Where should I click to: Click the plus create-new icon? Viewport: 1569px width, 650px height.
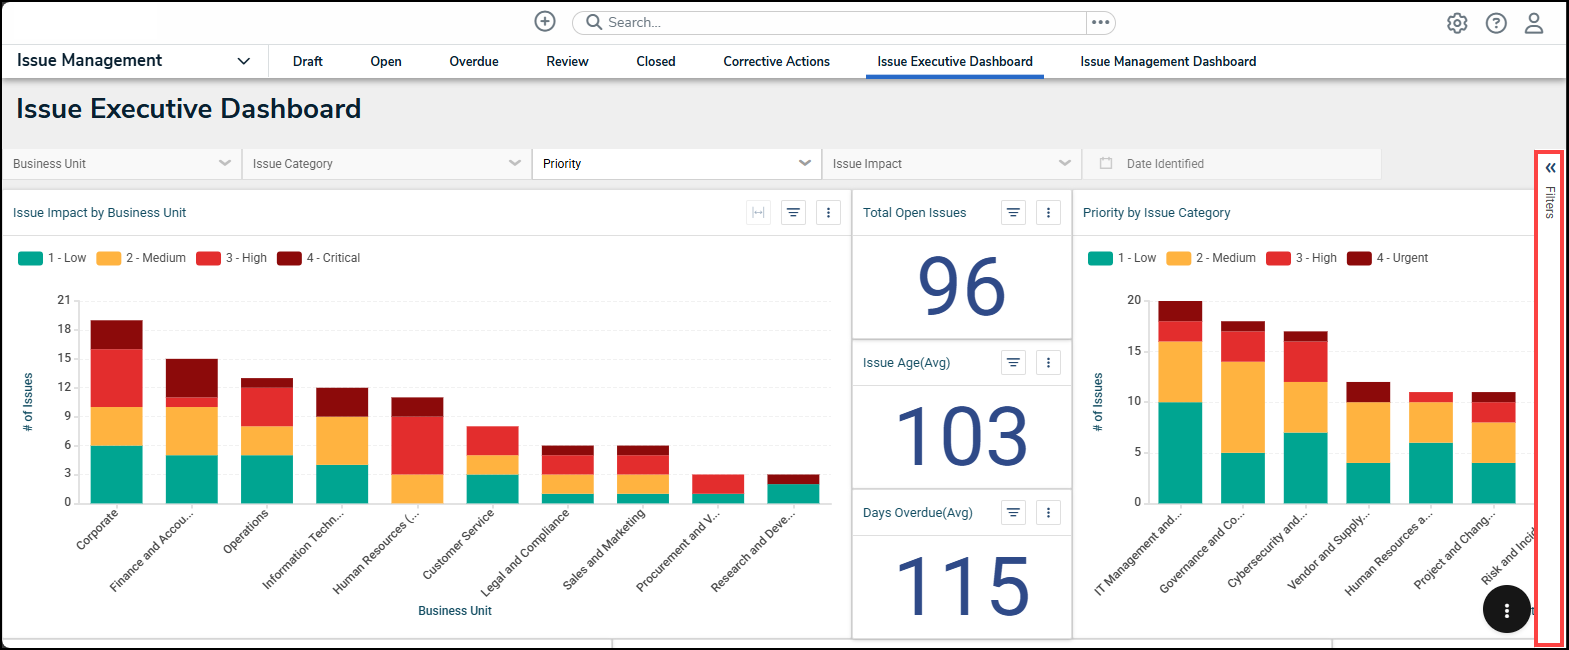tap(545, 22)
